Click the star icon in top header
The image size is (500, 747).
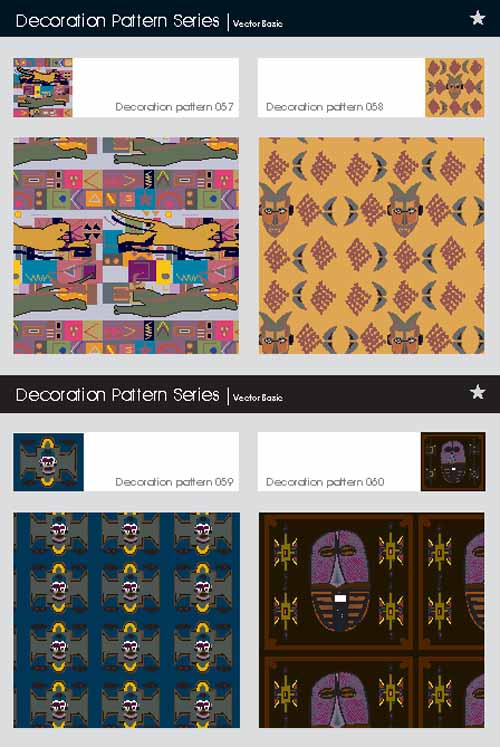pyautogui.click(x=478, y=18)
